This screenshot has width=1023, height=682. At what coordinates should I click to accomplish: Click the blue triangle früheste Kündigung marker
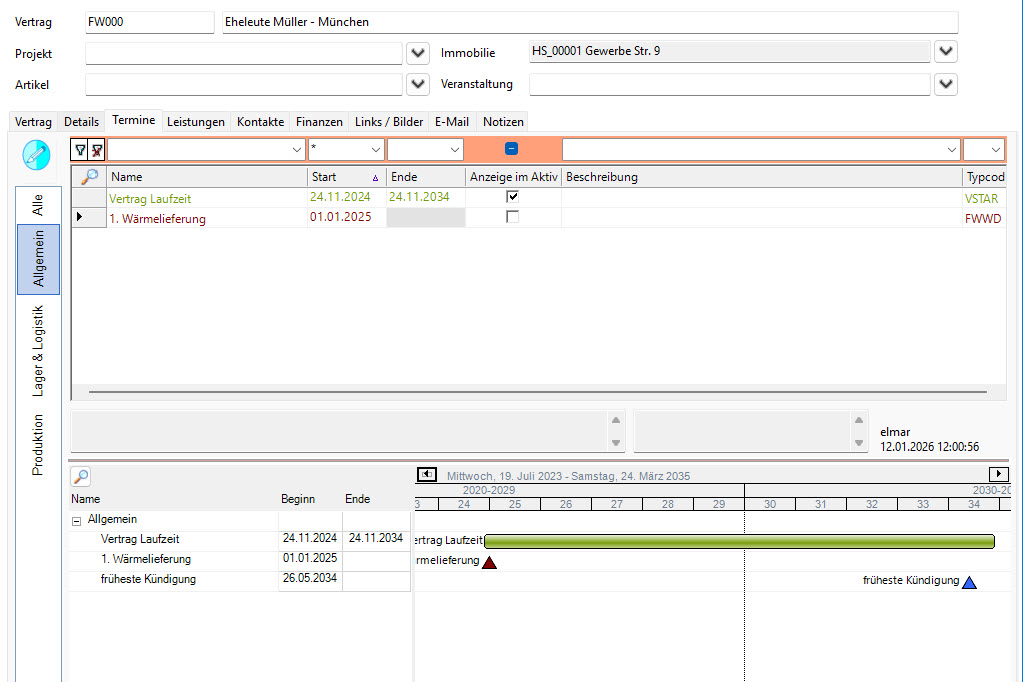coord(969,582)
